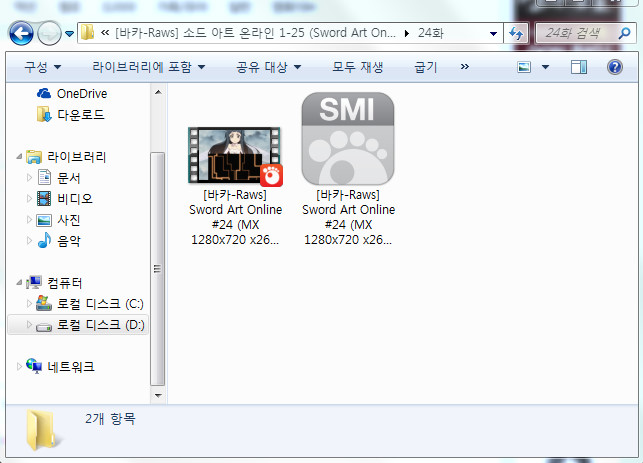Open 로컬 디스크 (D:)
Viewport: 643px width, 463px height.
101,325
